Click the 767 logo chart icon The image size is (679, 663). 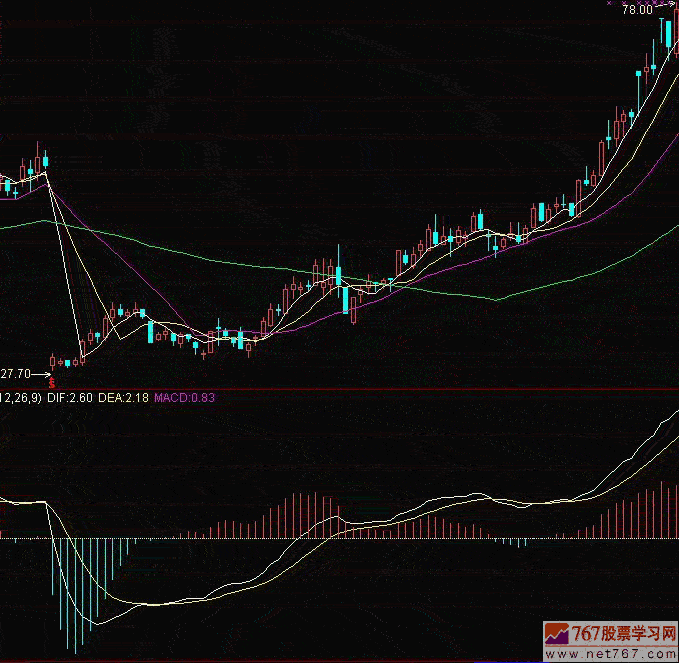coord(557,634)
